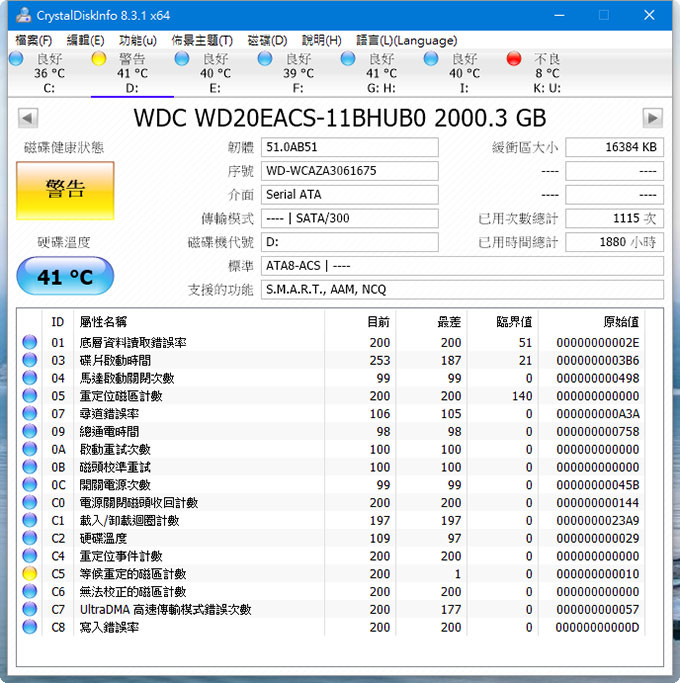Click status icon of attribute 07 row

pyautogui.click(x=30, y=414)
